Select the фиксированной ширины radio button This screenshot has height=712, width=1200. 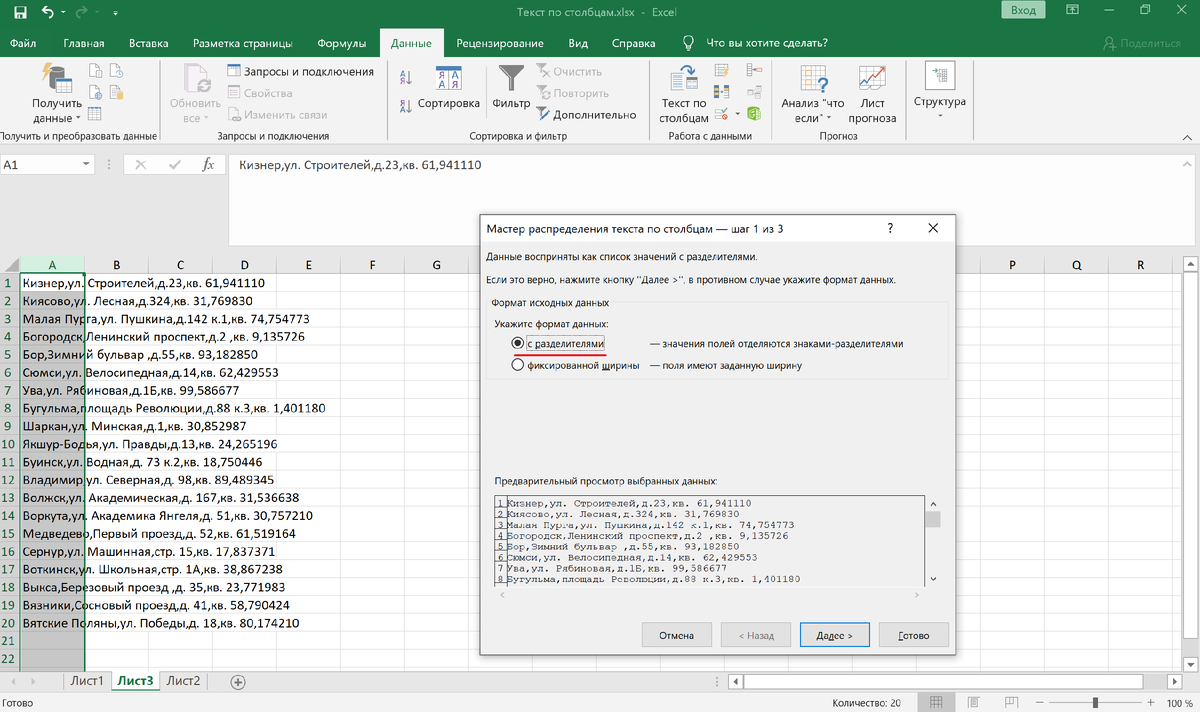pos(517,365)
